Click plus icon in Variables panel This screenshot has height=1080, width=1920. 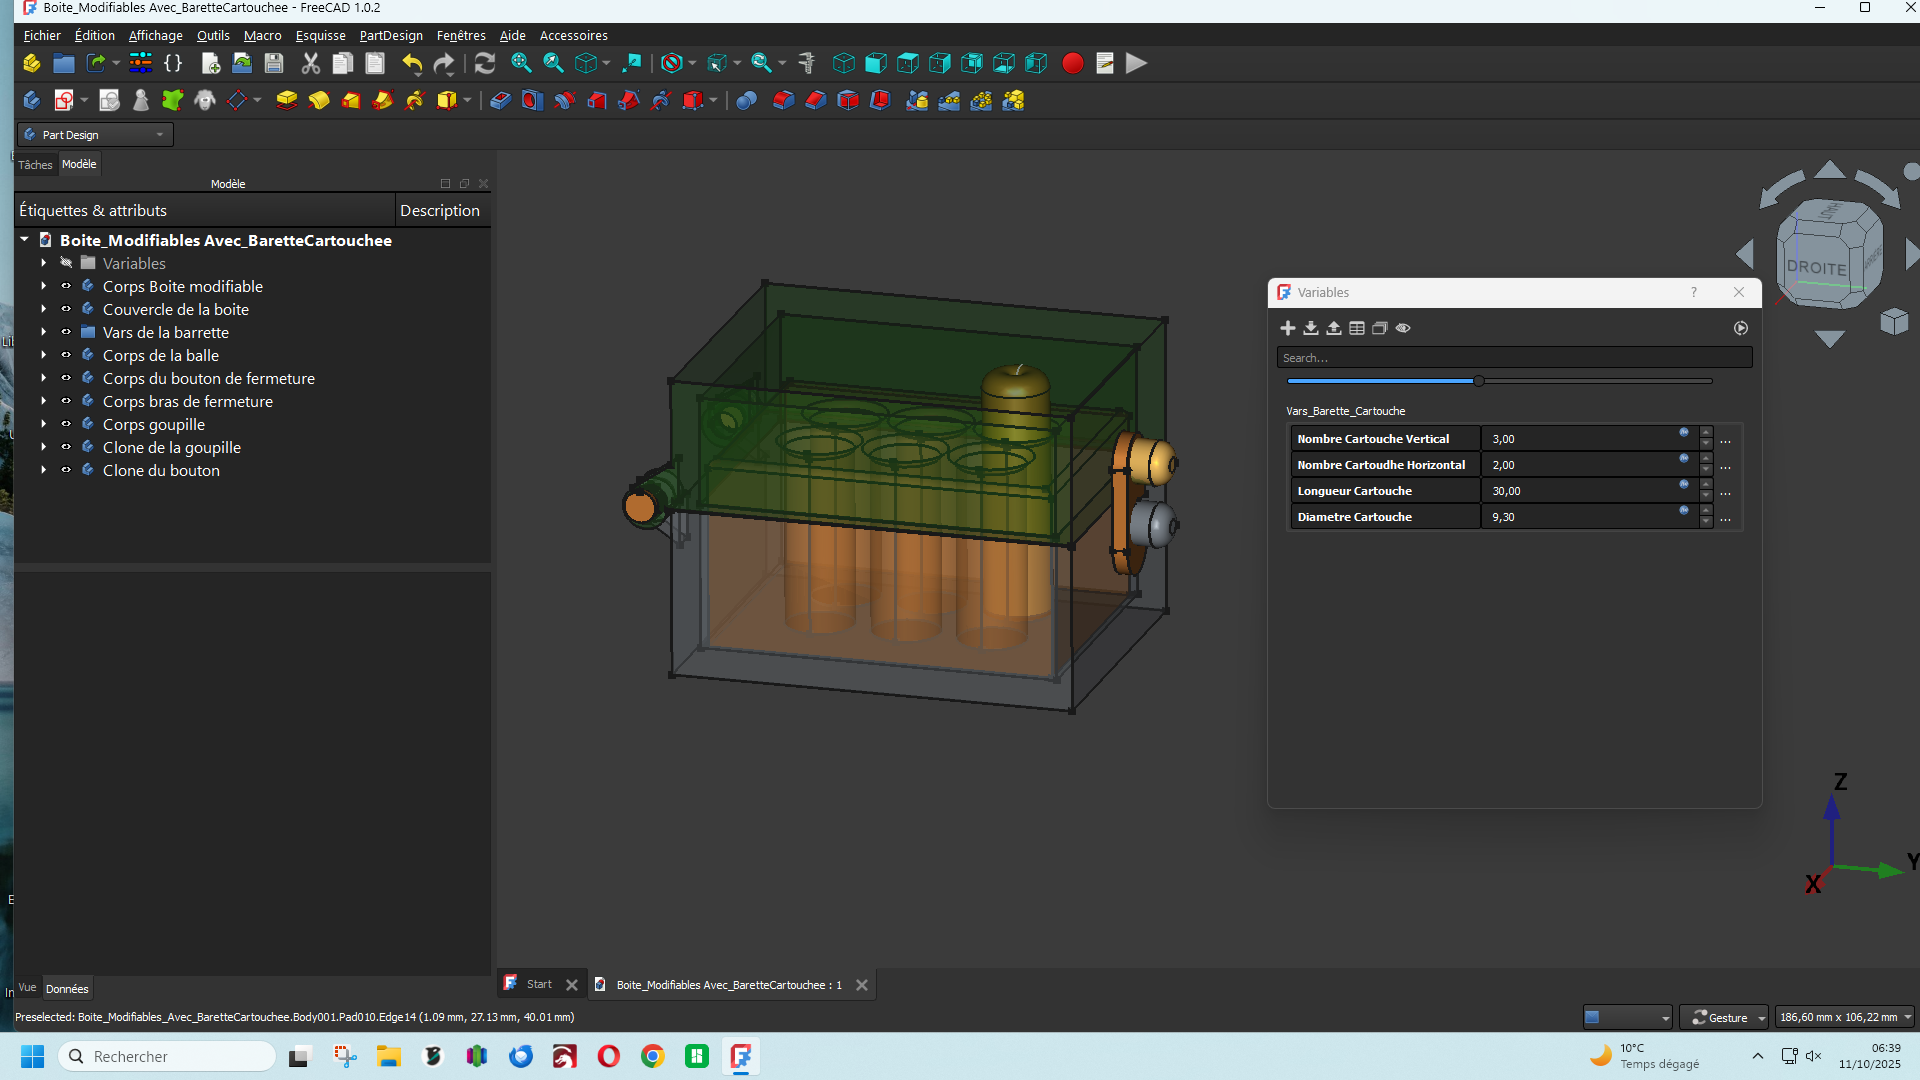[1288, 328]
